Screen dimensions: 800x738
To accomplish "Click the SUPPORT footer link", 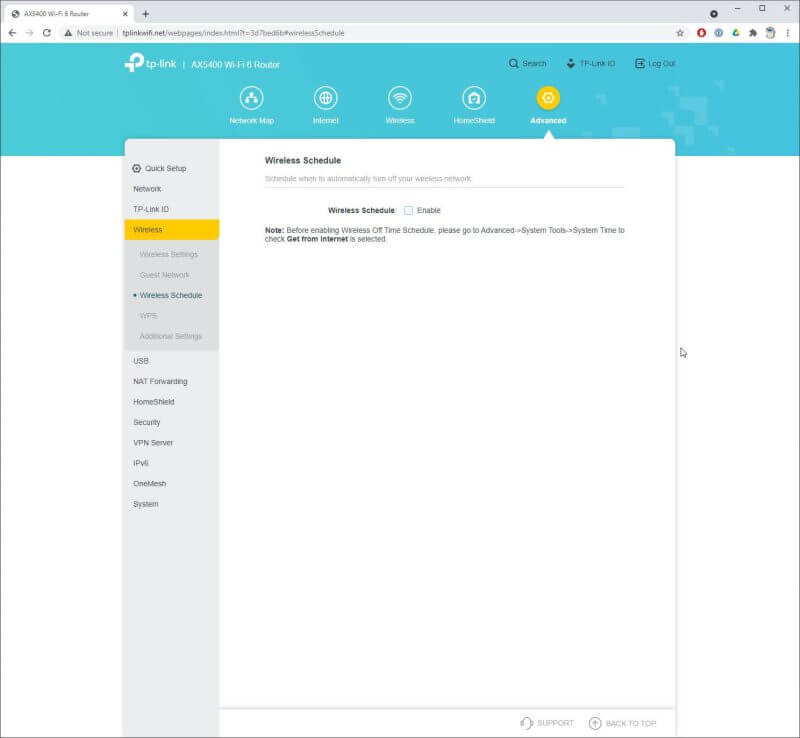I will tap(555, 723).
